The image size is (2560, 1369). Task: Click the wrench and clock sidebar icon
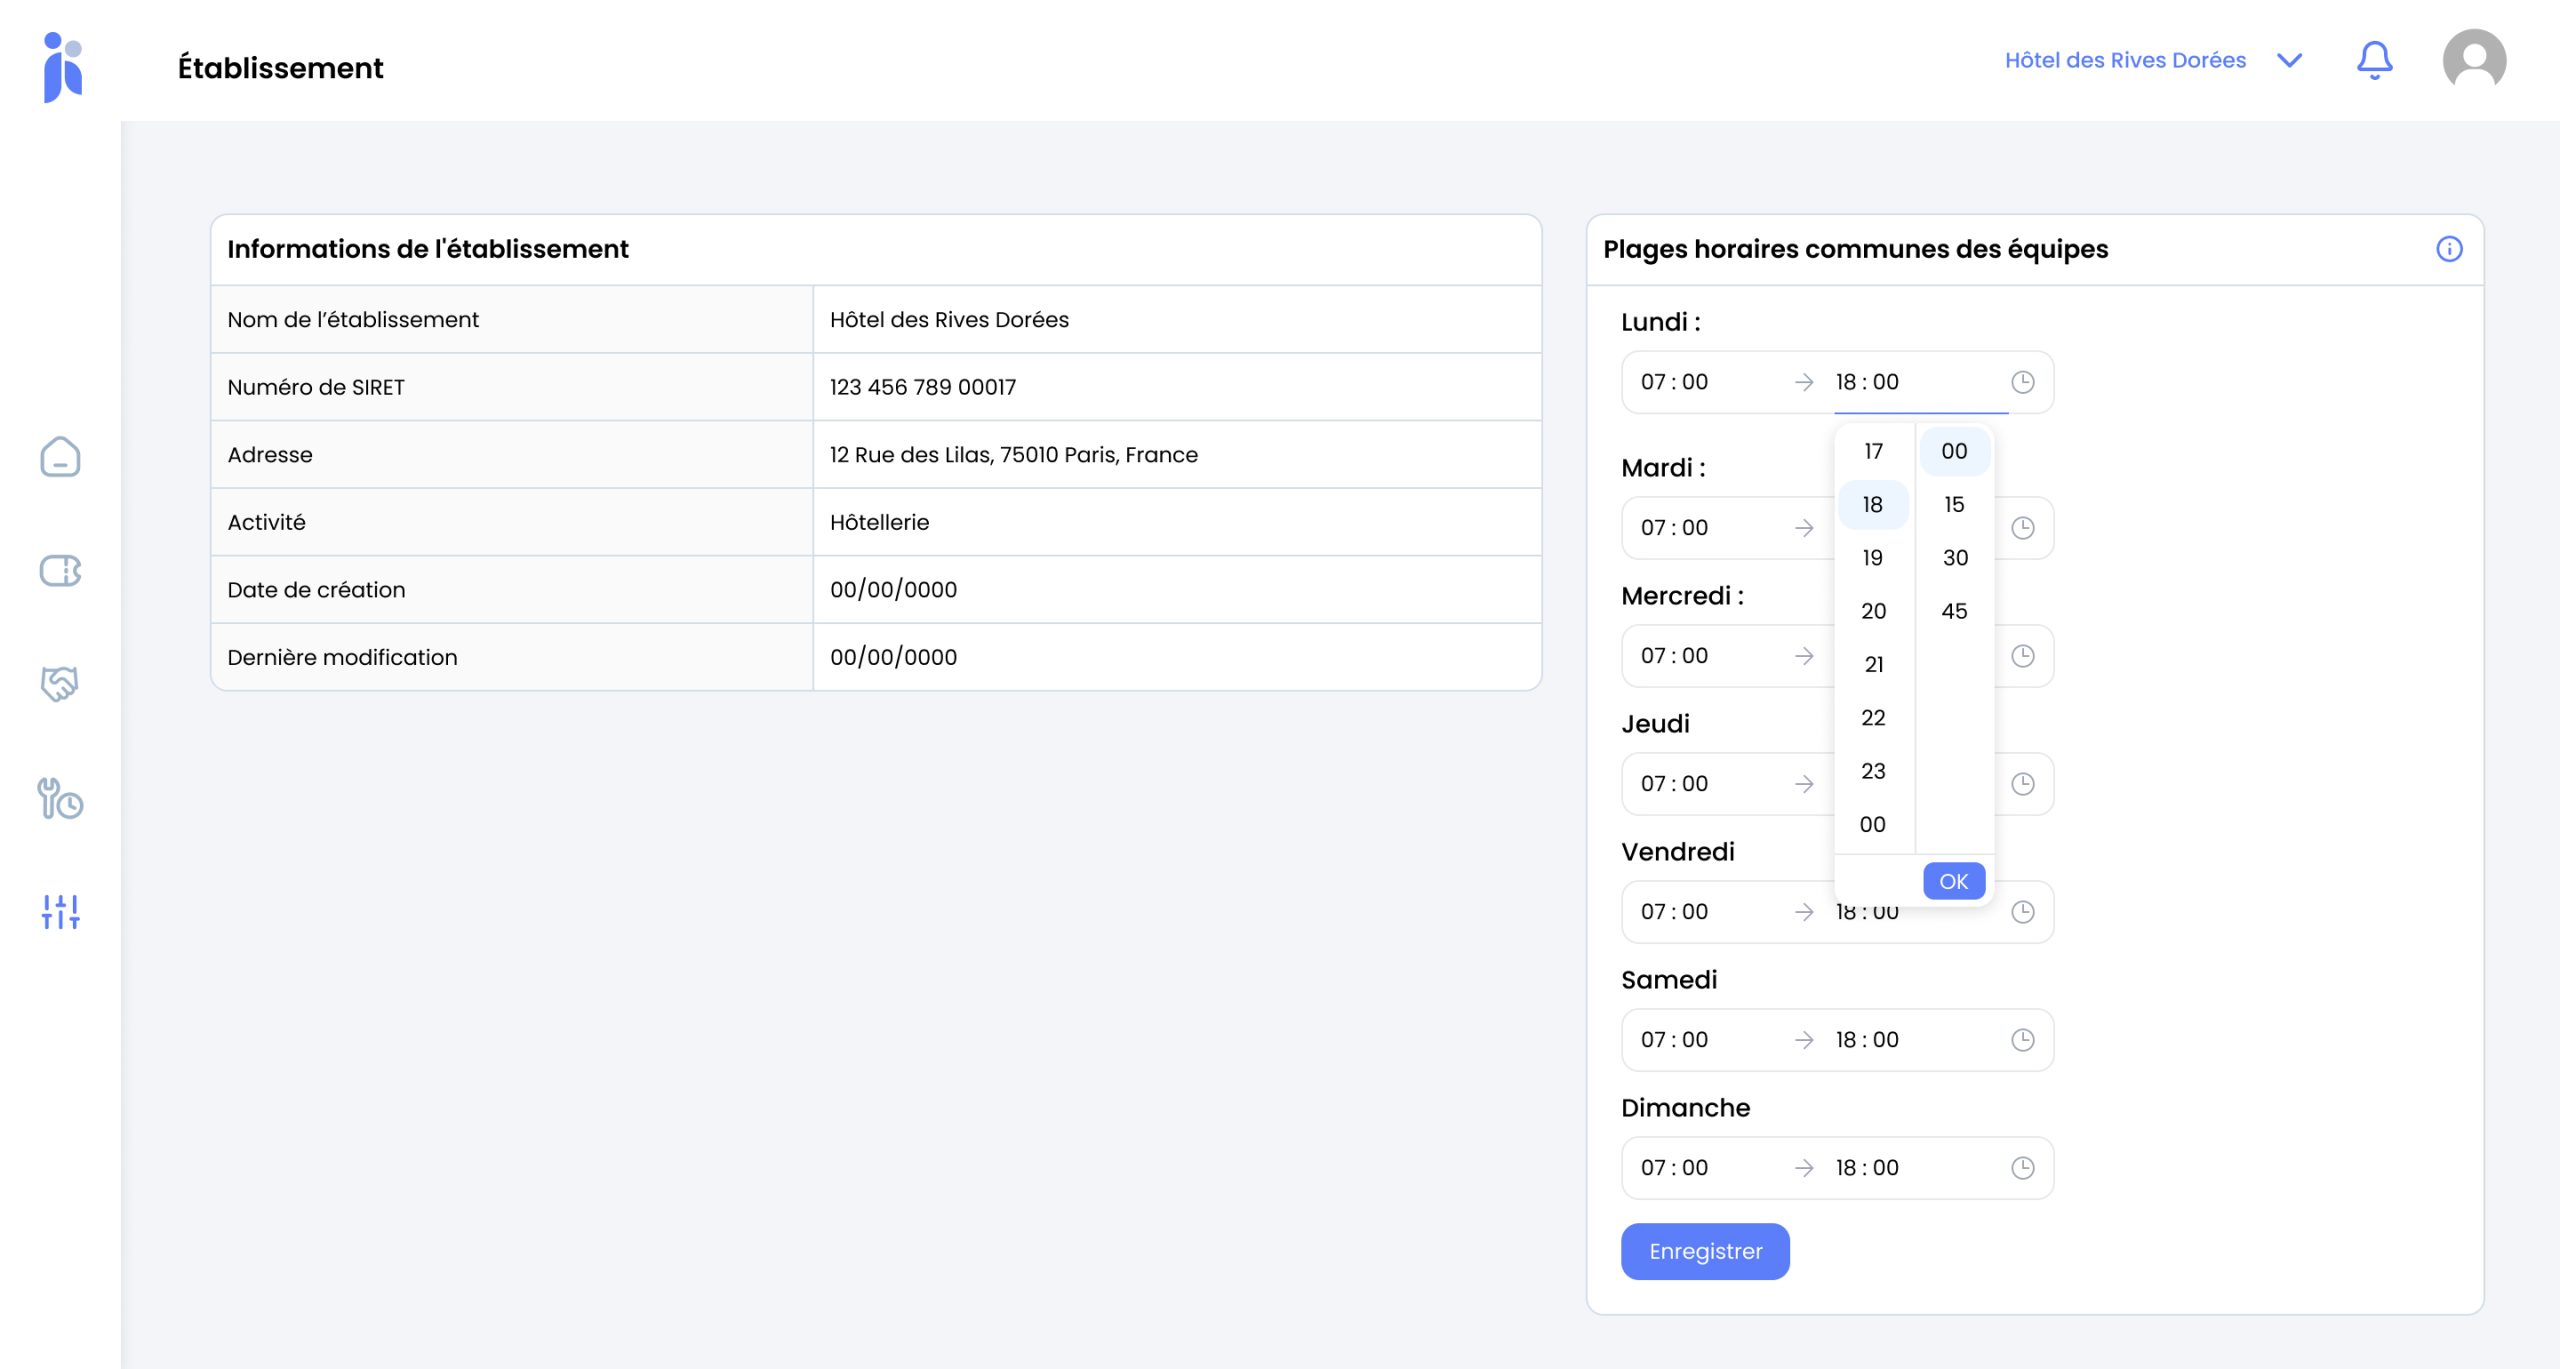pos(60,799)
